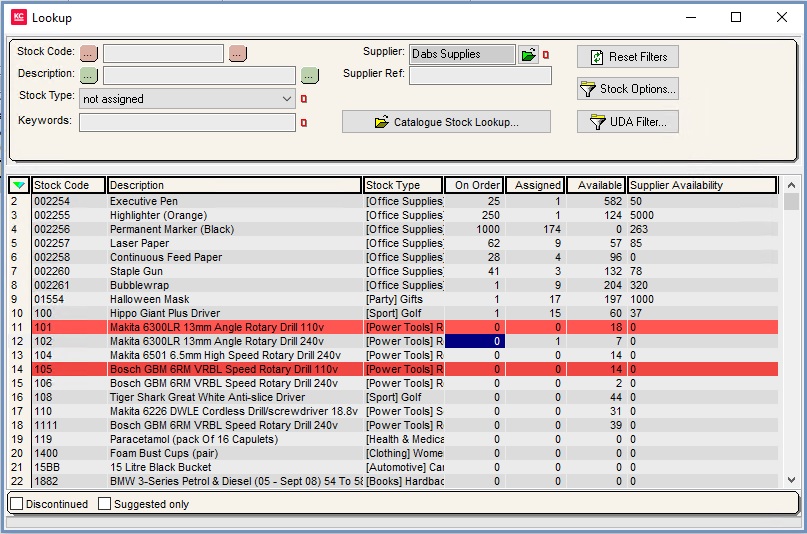Focus the Stock Code input field

163,53
